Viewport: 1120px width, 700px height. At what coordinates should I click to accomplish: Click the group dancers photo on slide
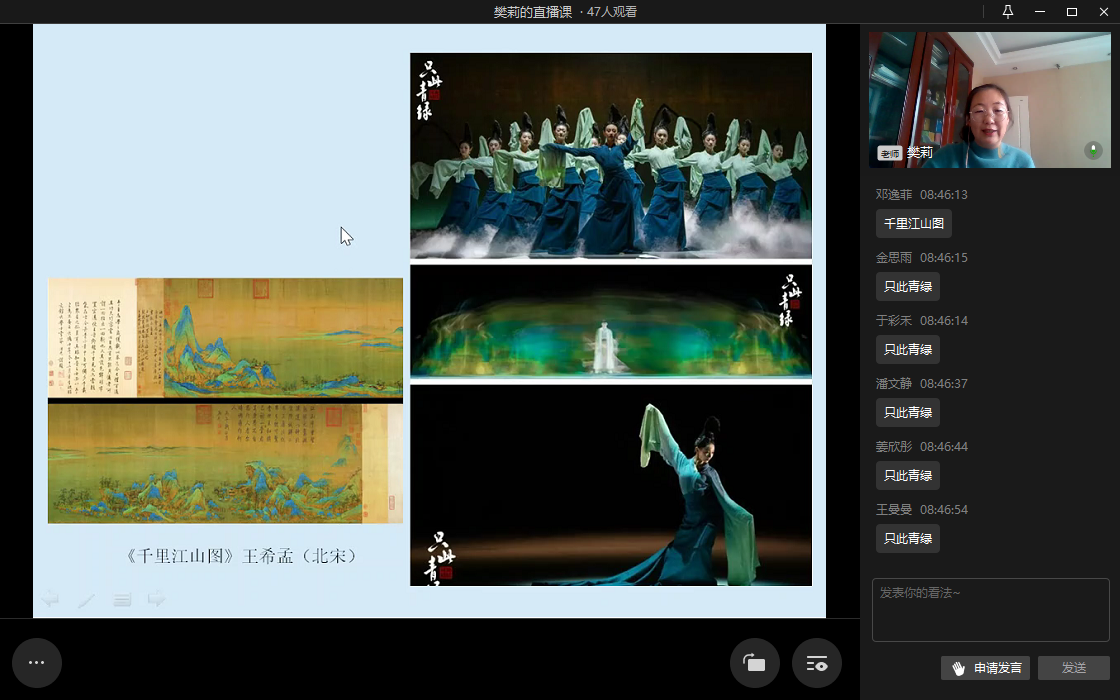click(611, 156)
